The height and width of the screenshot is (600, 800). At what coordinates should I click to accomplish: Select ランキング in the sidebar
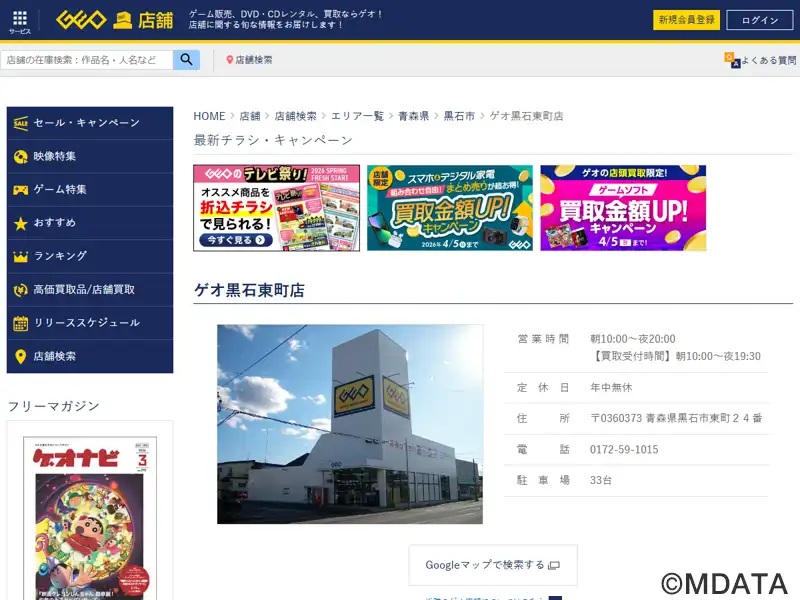pyautogui.click(x=90, y=257)
